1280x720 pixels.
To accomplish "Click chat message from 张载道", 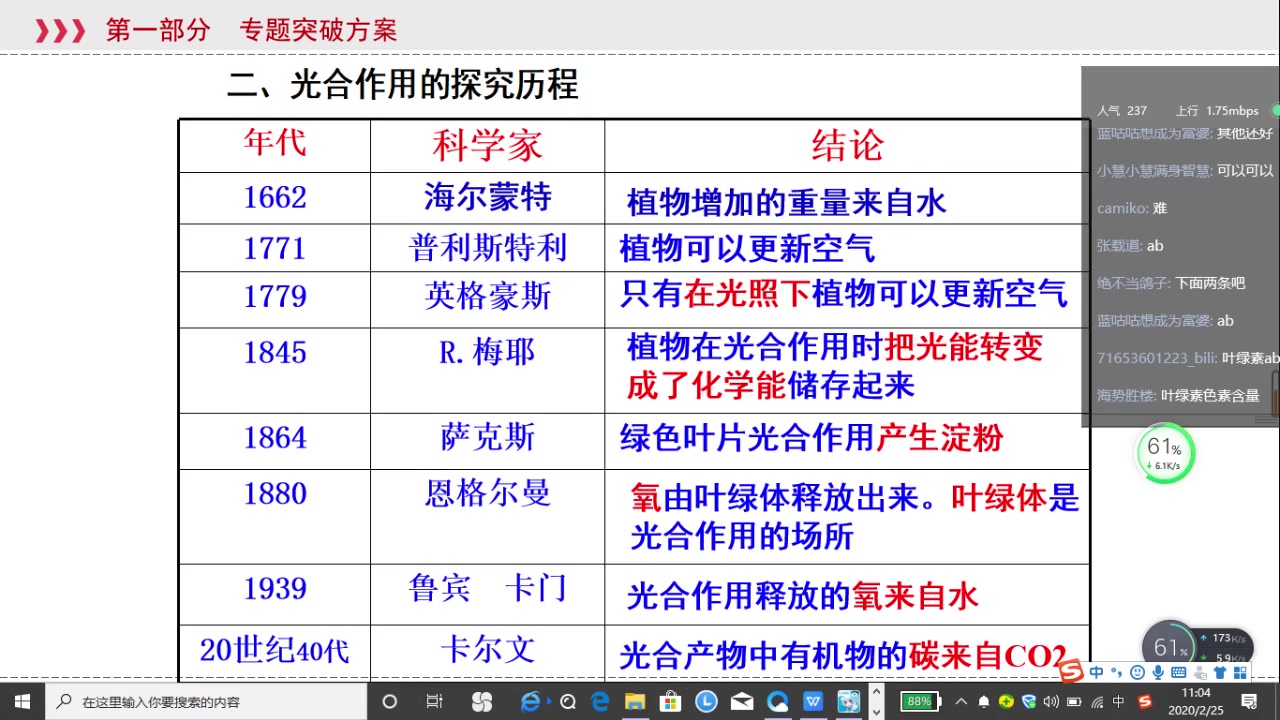I will [1130, 245].
